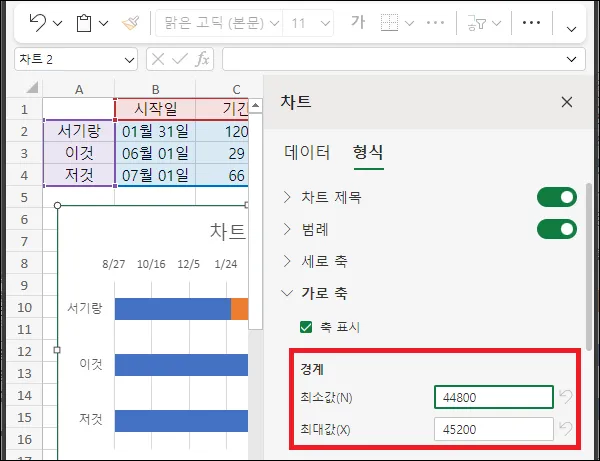The height and width of the screenshot is (461, 600).
Task: Select column A header
Action: coord(79,90)
